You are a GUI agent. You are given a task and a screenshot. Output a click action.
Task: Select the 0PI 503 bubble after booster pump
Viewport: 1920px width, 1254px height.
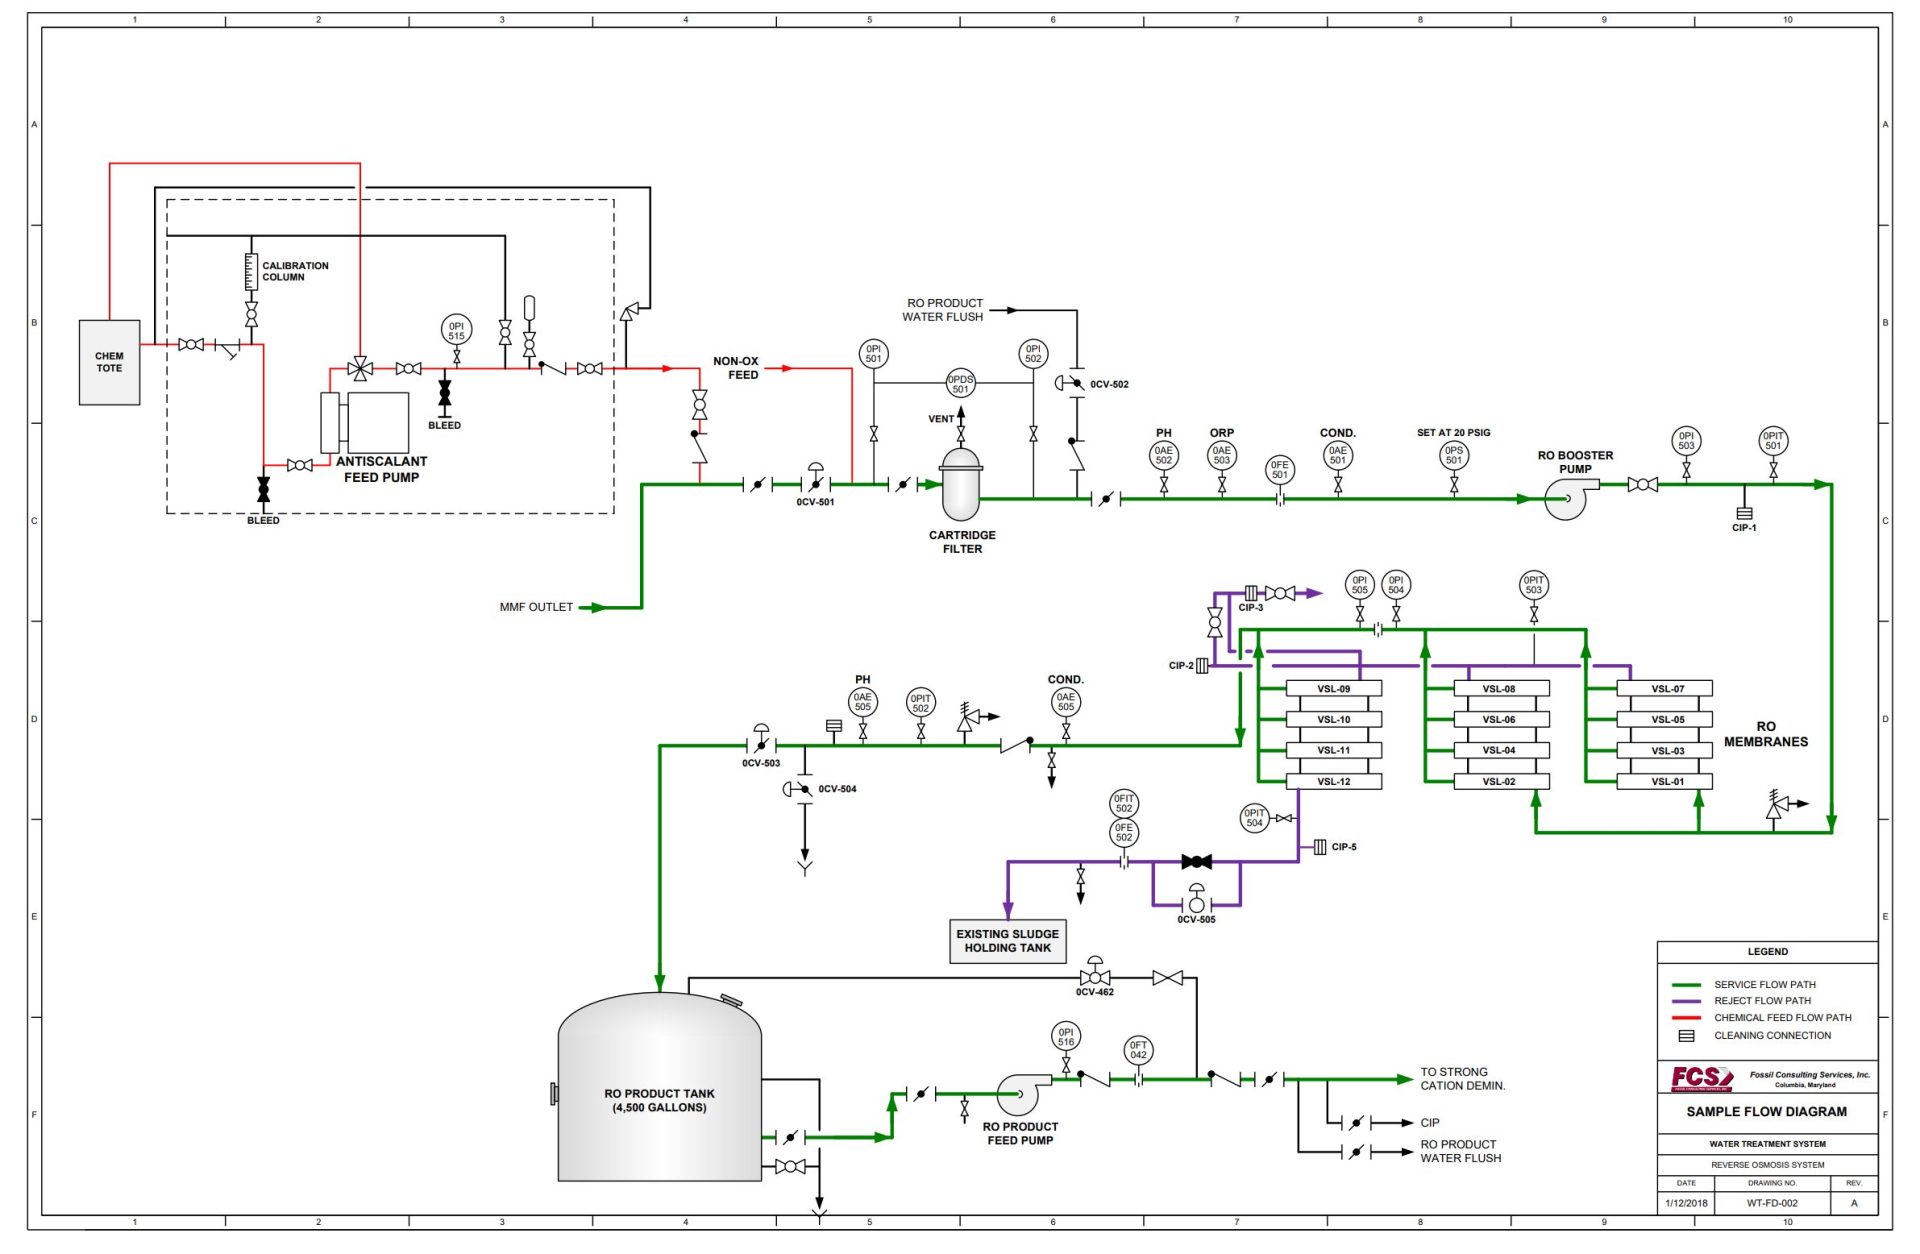(x=1686, y=441)
